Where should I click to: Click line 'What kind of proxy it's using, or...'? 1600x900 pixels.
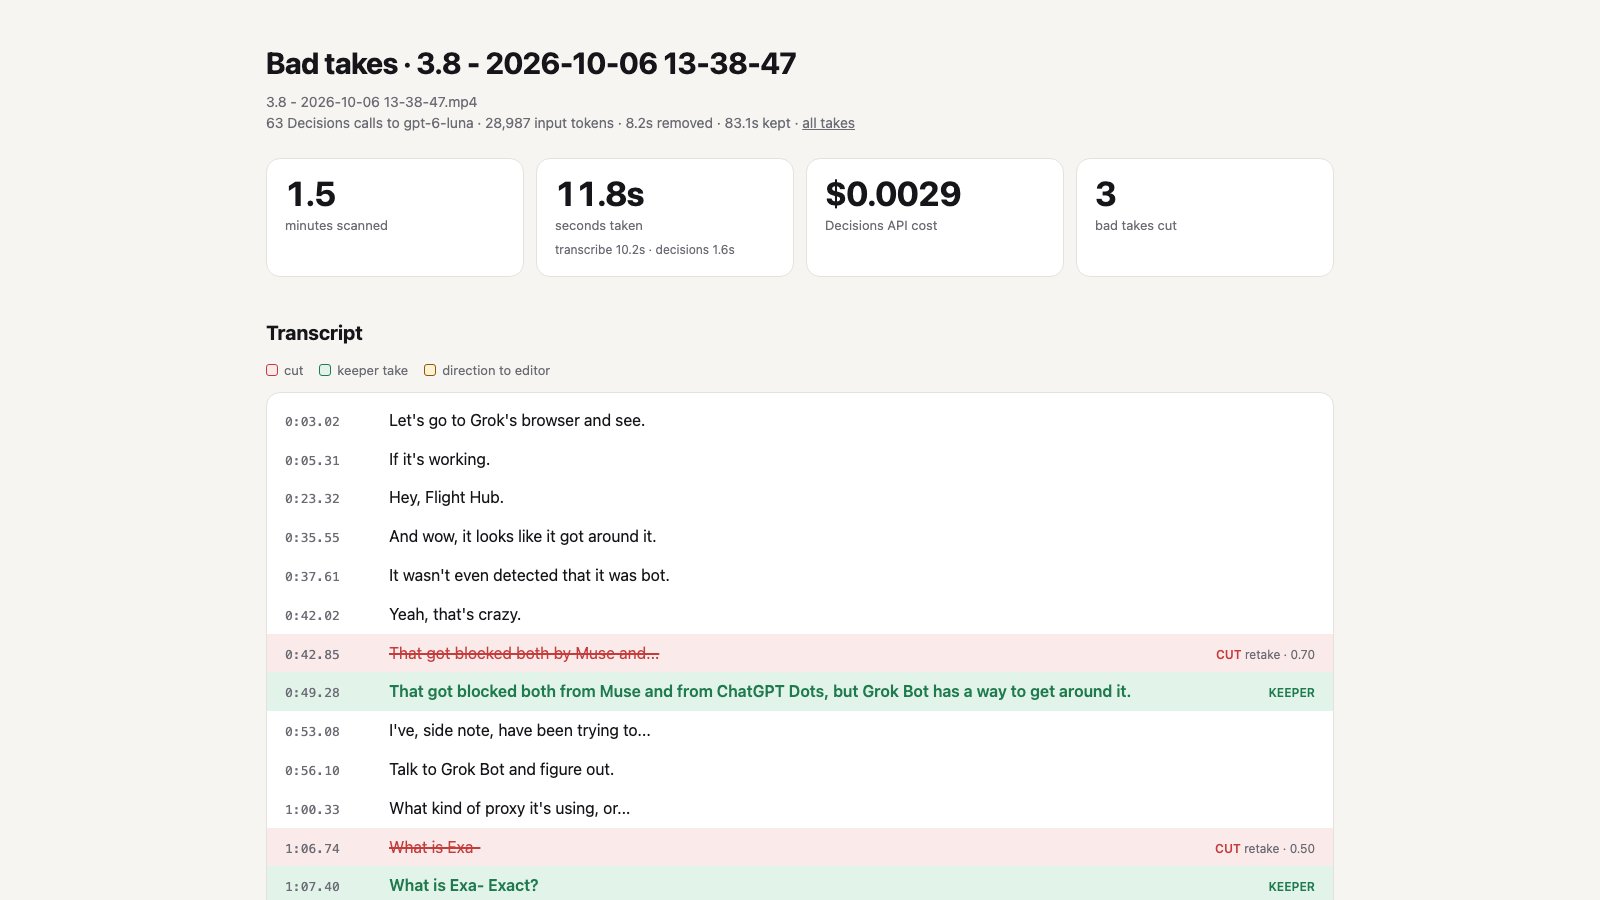tap(509, 808)
